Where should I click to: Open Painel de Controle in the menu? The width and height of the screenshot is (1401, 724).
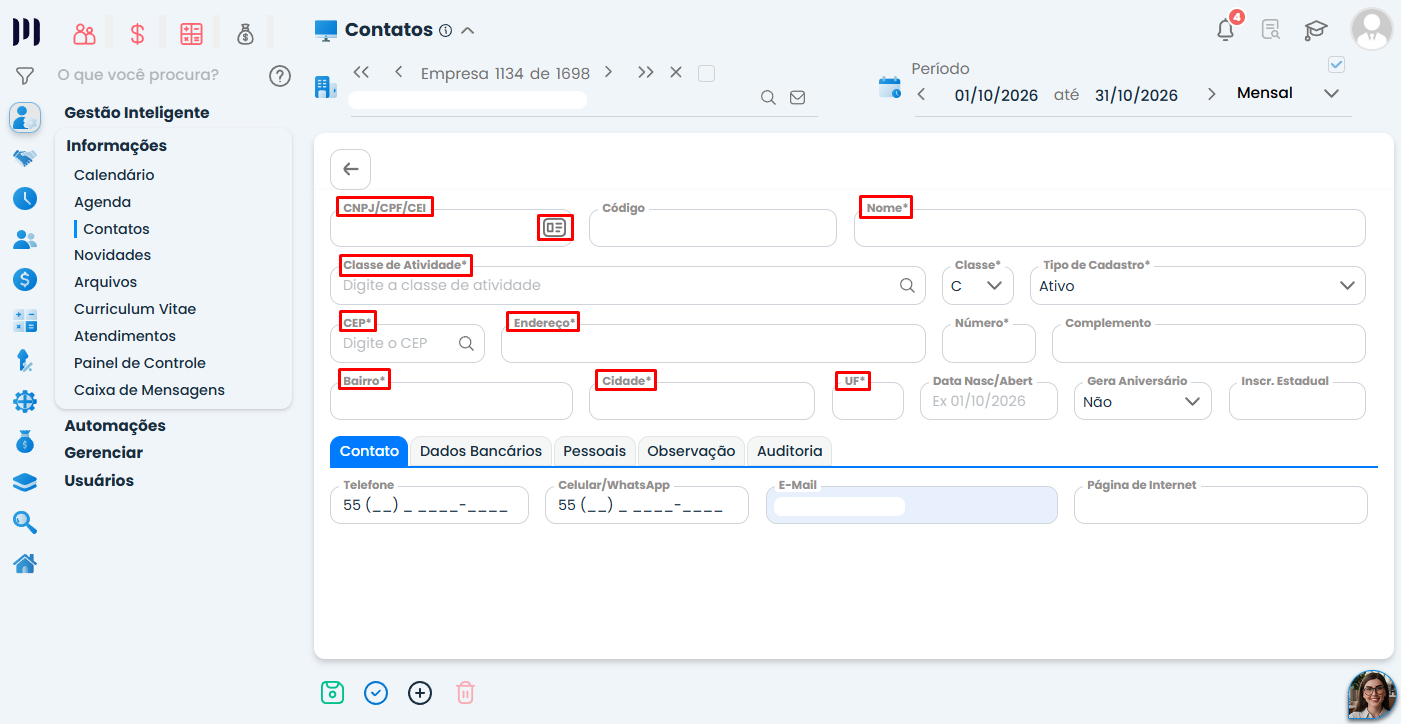pyautogui.click(x=140, y=363)
